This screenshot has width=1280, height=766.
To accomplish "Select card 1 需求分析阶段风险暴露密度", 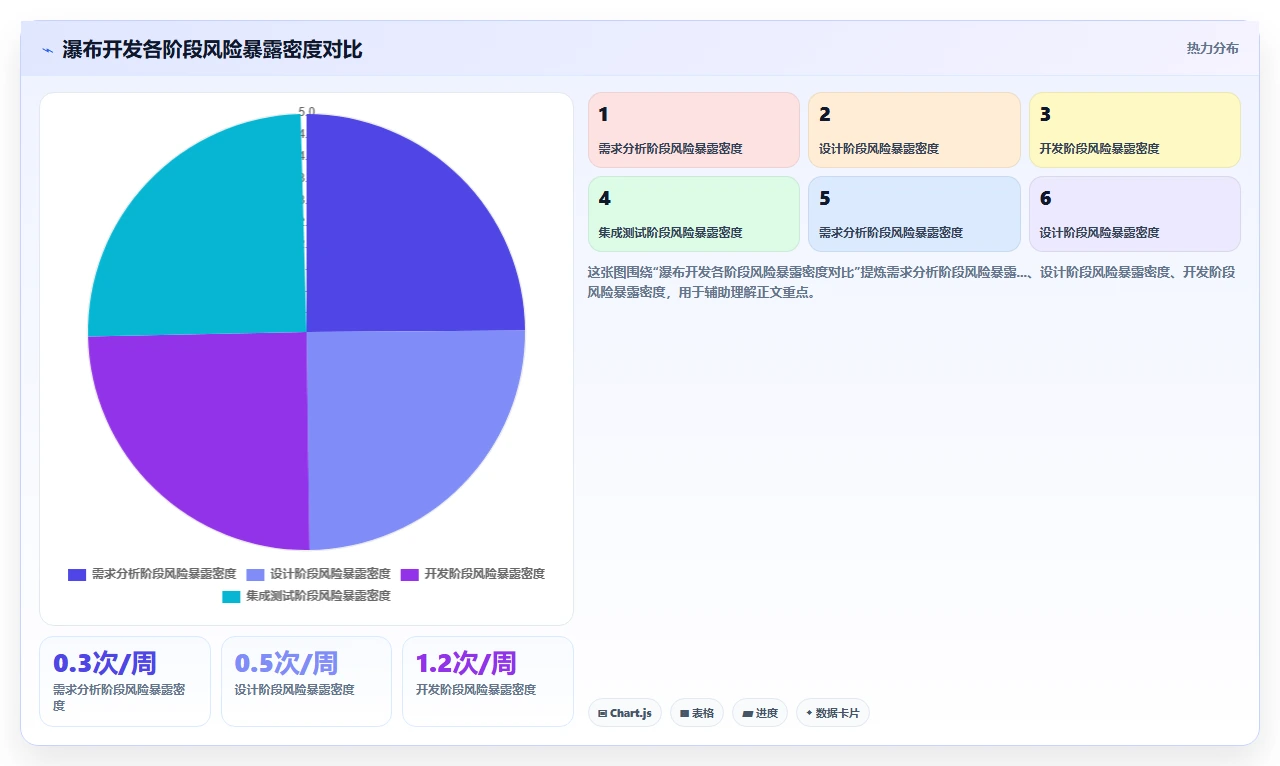I will coord(694,130).
